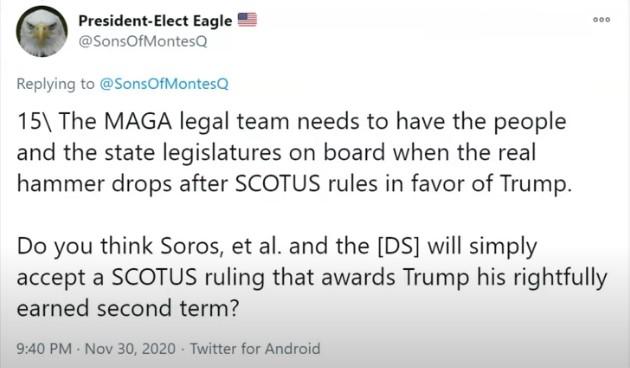Open the 9:40 PM timestamp

(44, 348)
